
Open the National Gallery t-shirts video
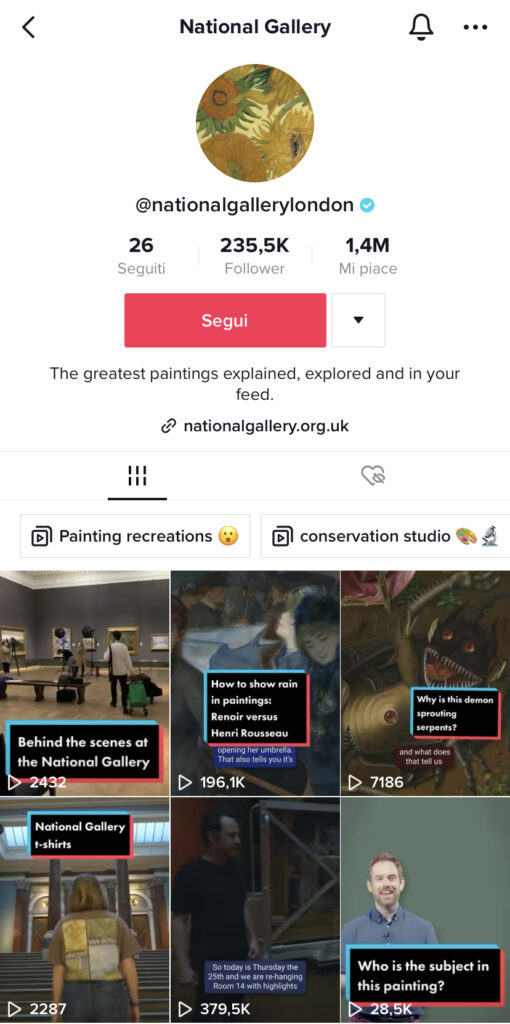[x=84, y=910]
